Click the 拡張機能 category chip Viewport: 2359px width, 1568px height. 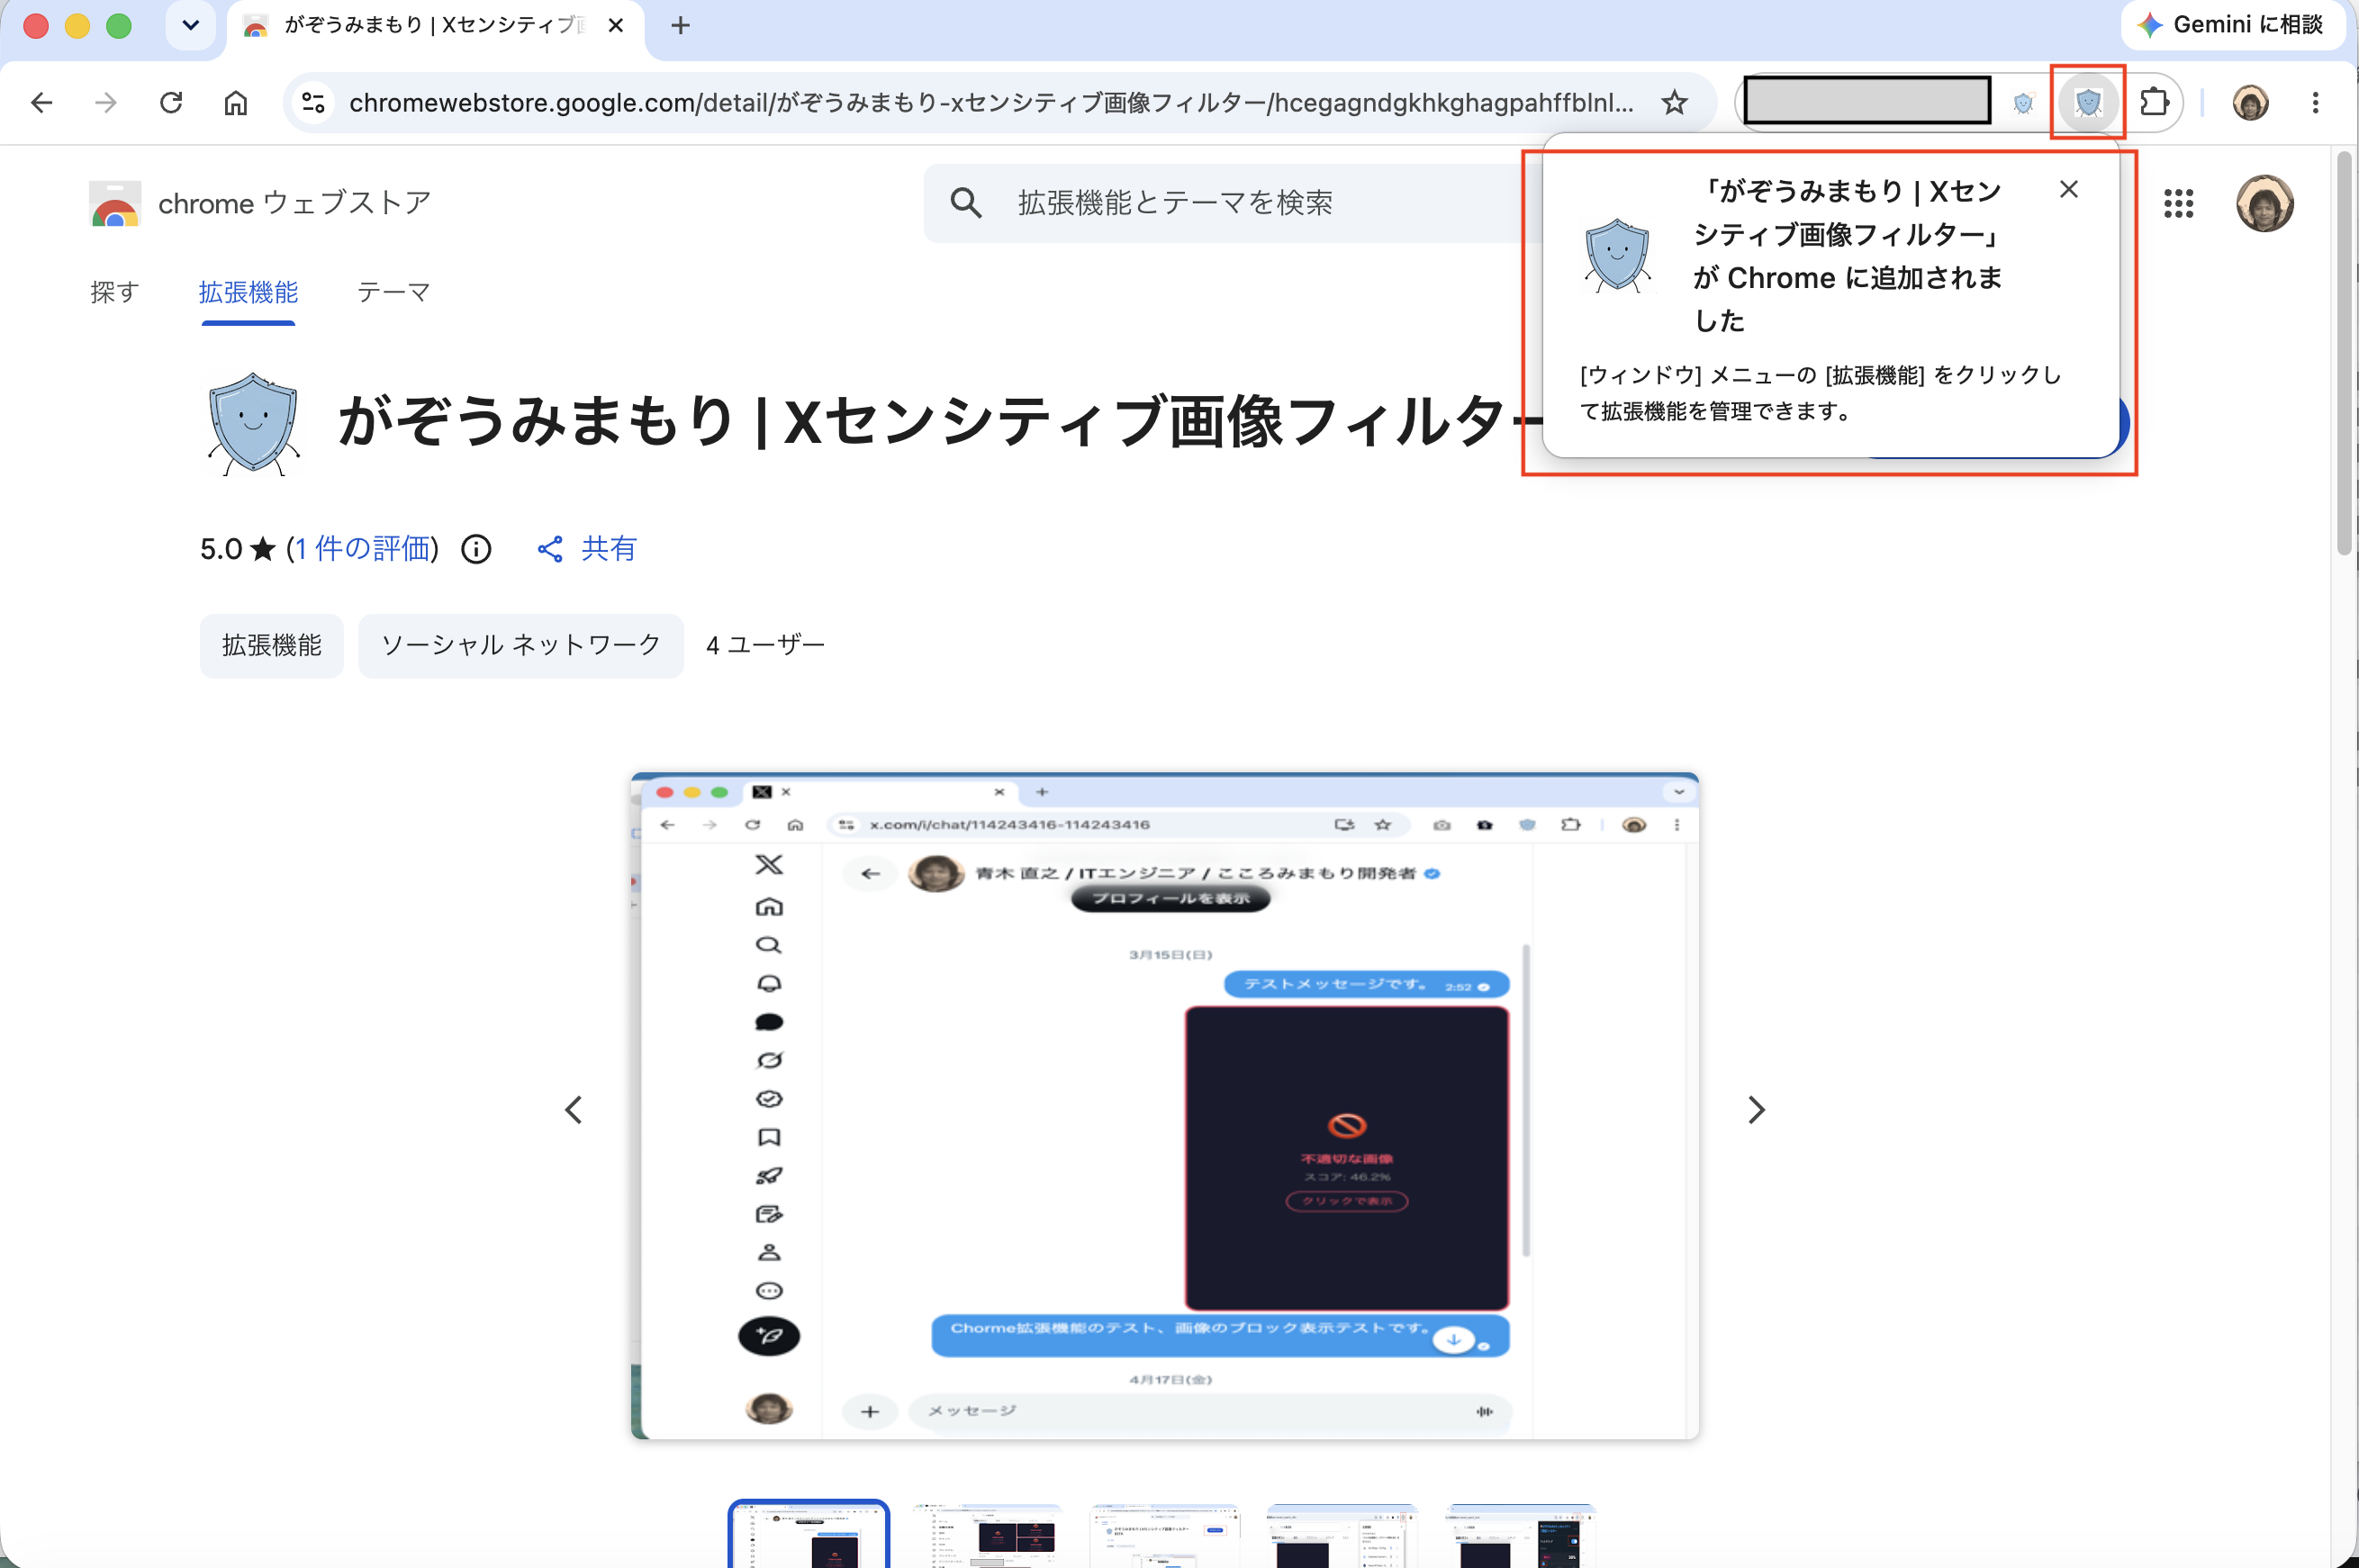coord(272,645)
